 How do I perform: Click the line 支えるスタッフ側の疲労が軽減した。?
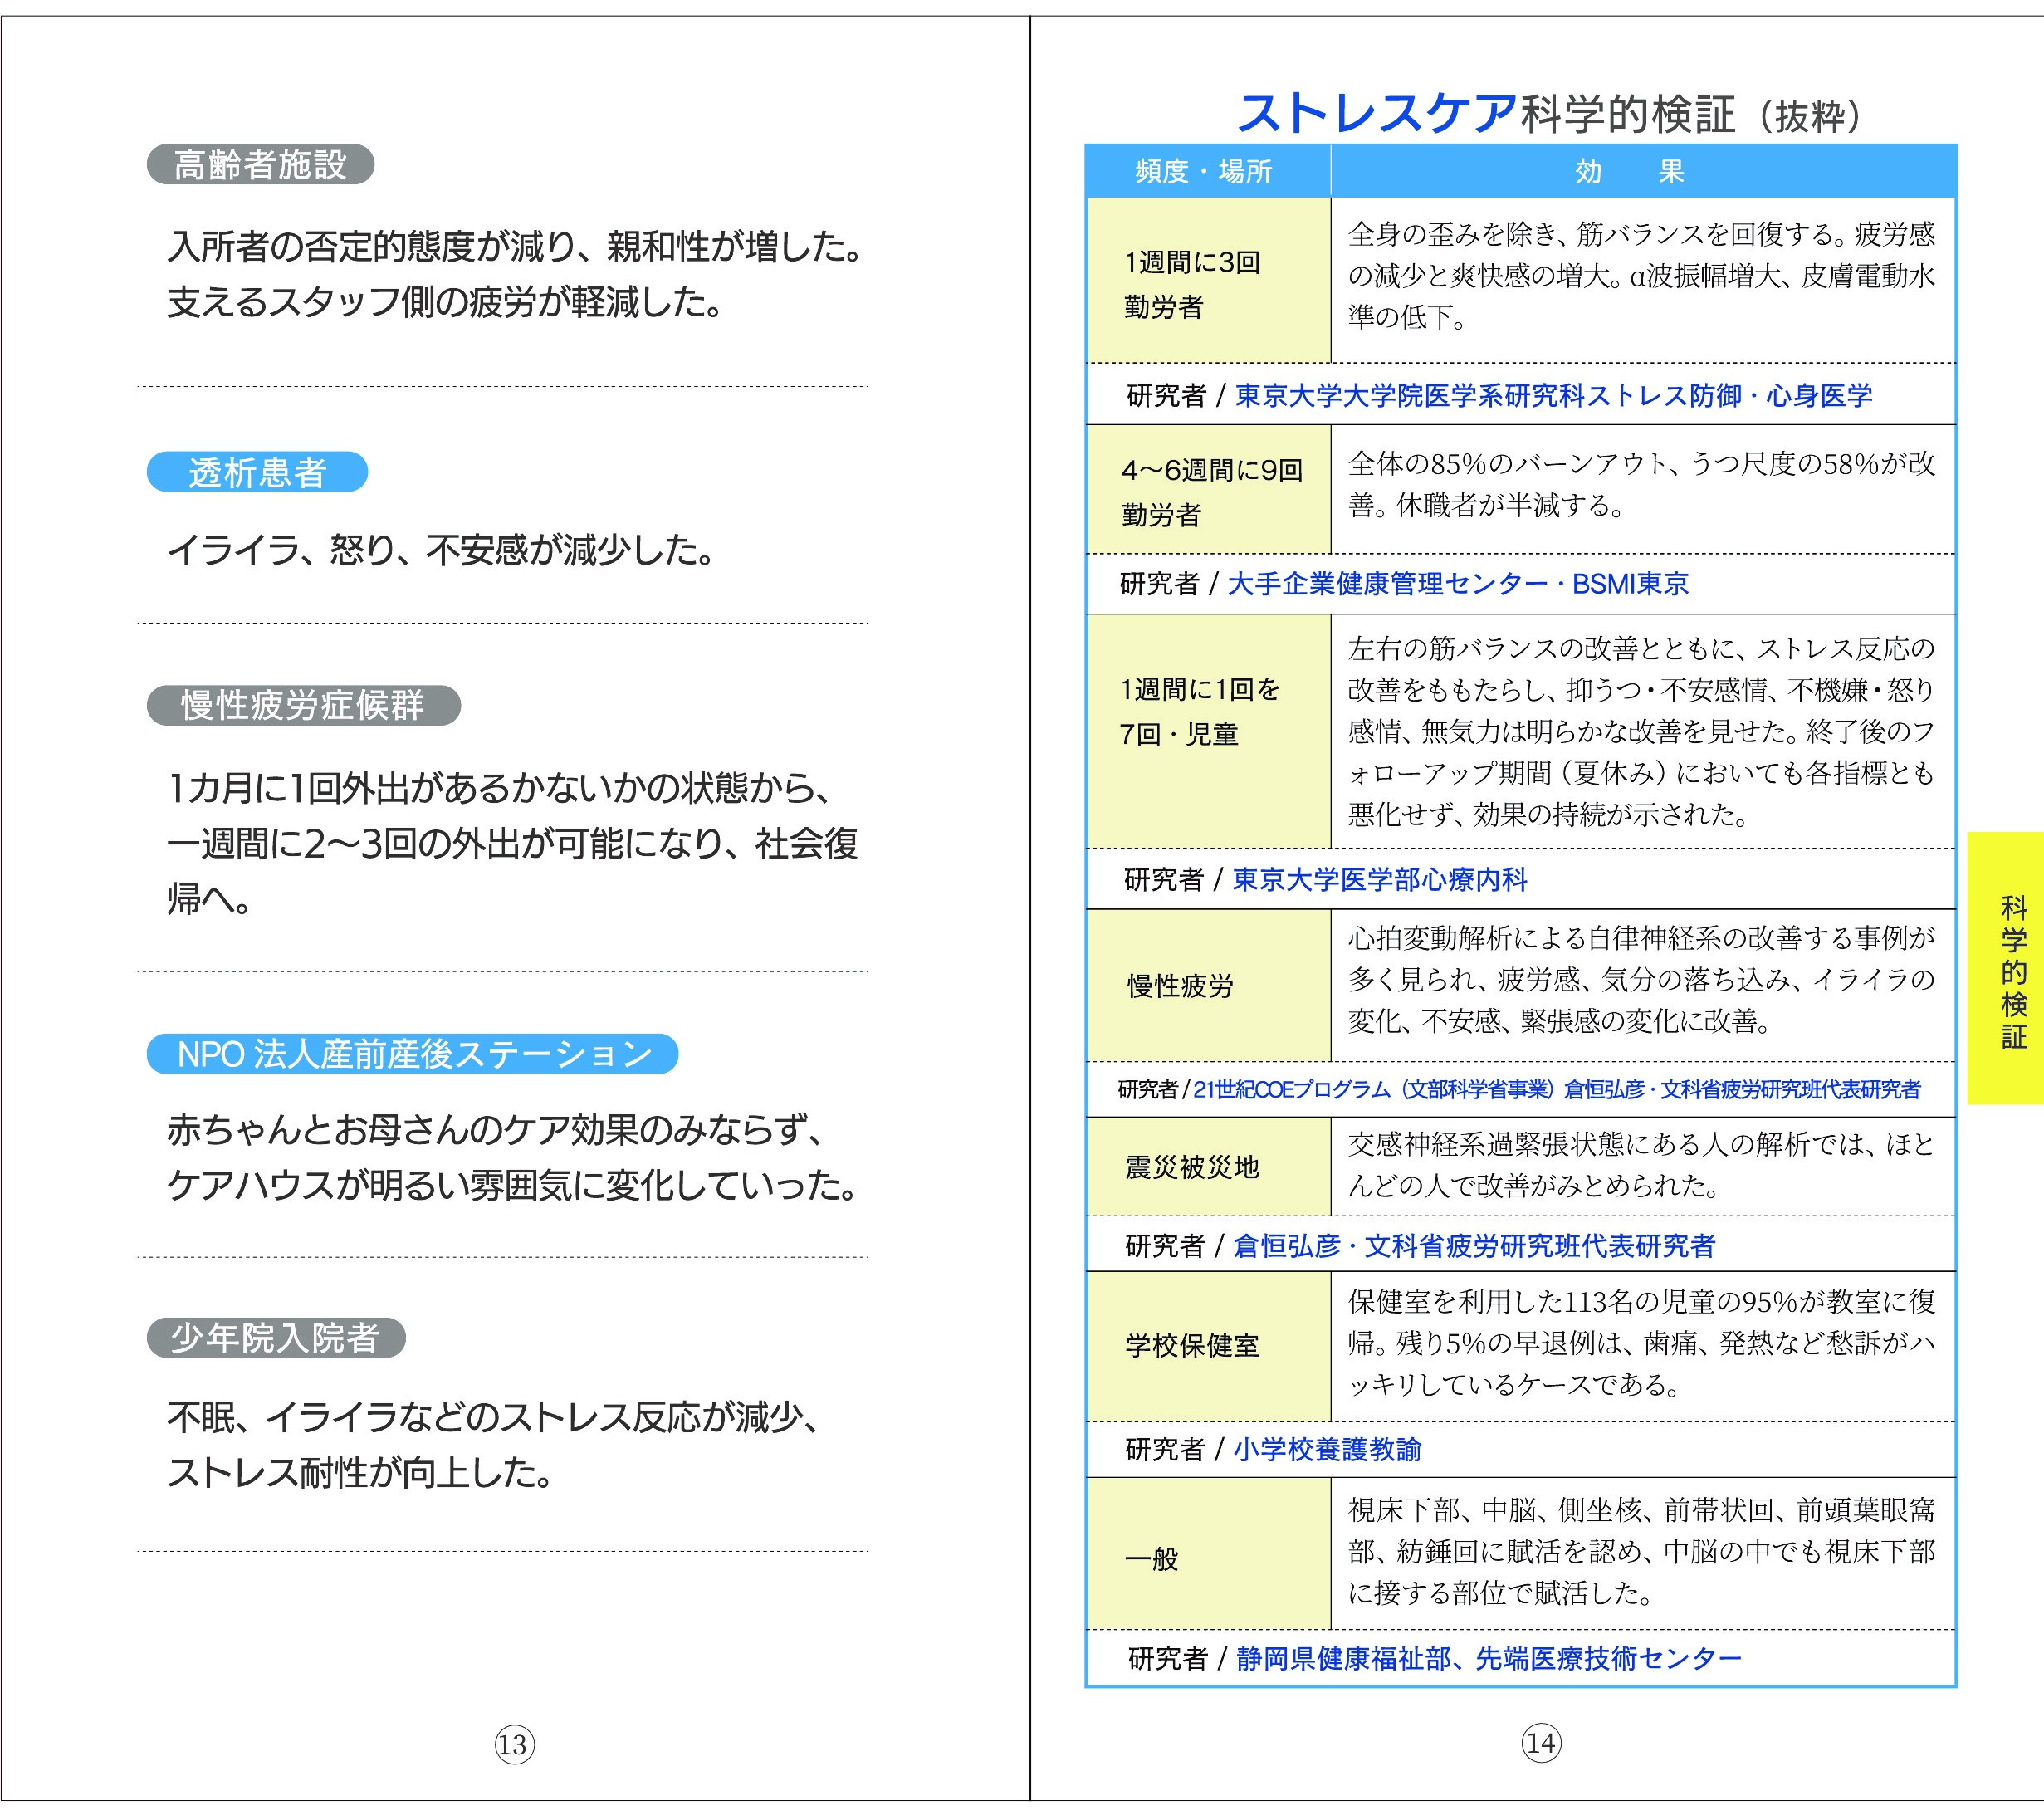click(446, 301)
